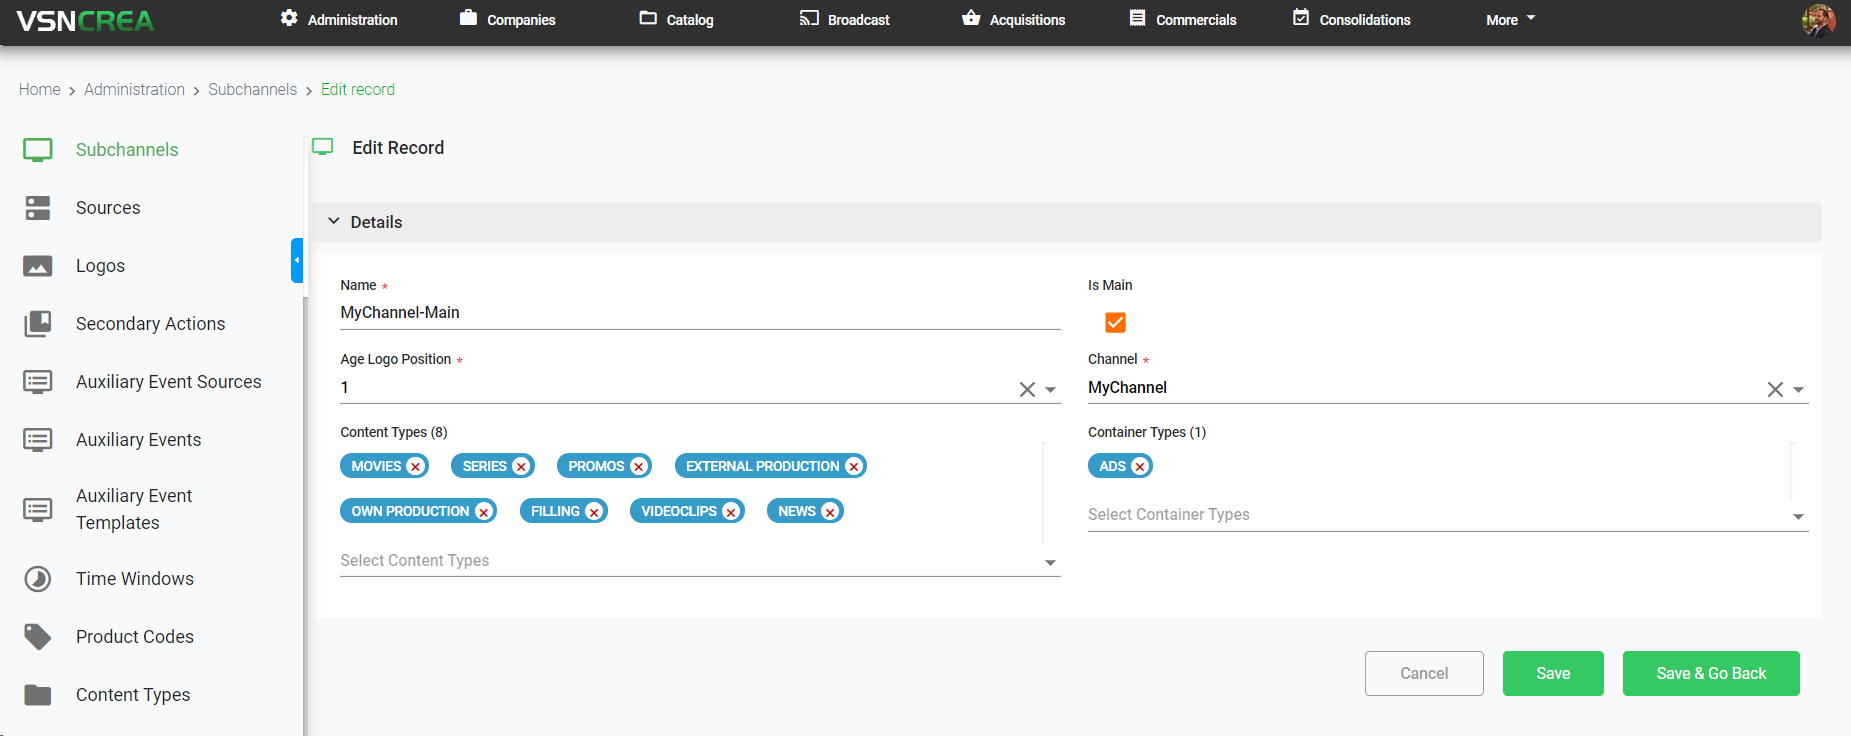
Task: Click the Product Codes tag icon
Action: point(38,637)
